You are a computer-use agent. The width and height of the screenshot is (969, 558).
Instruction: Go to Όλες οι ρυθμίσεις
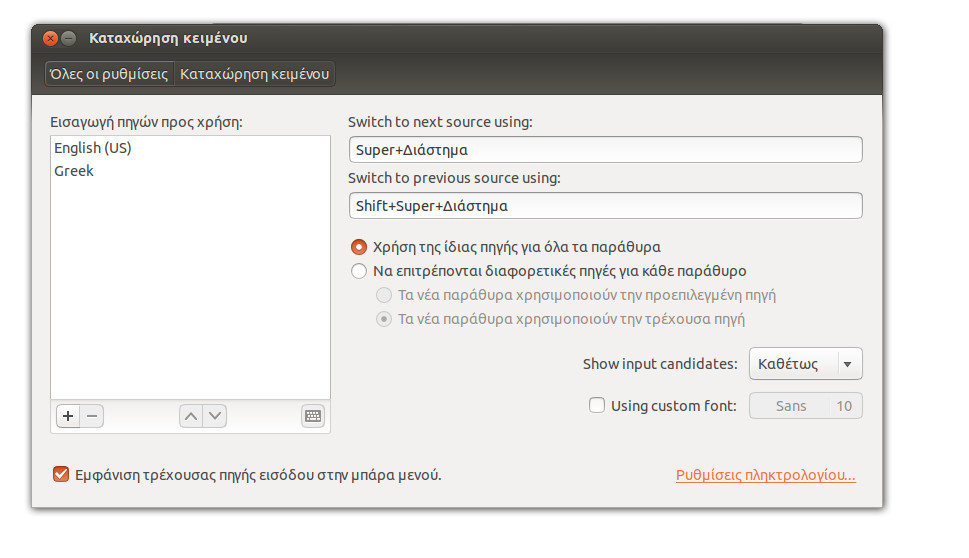(109, 74)
